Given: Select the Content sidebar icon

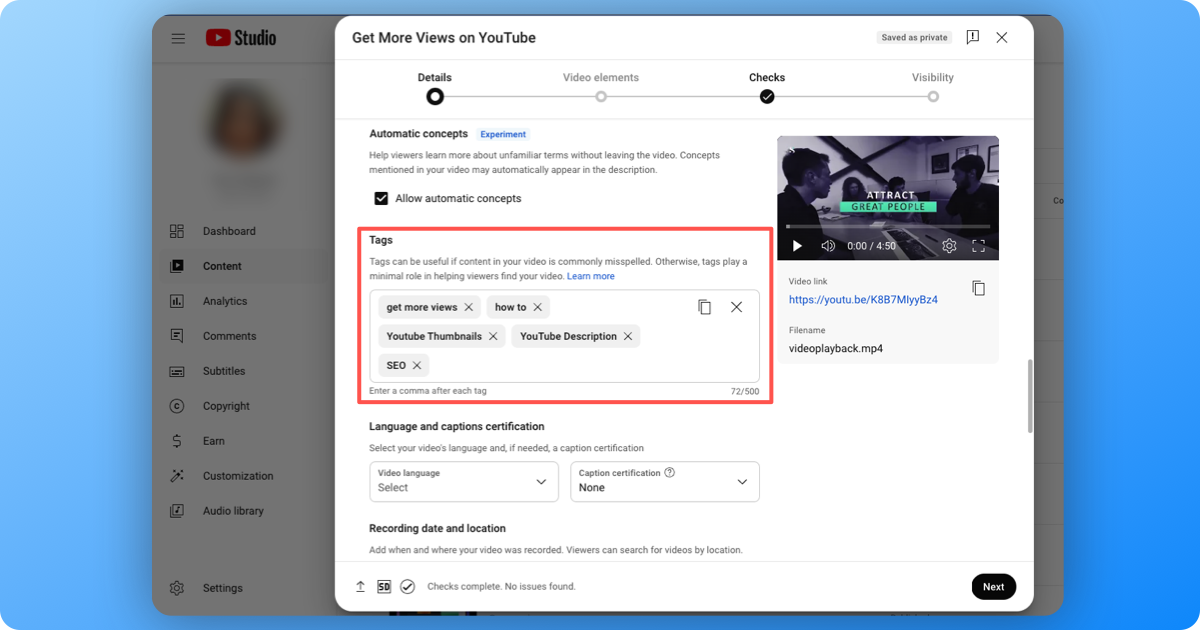Looking at the screenshot, I should (177, 266).
